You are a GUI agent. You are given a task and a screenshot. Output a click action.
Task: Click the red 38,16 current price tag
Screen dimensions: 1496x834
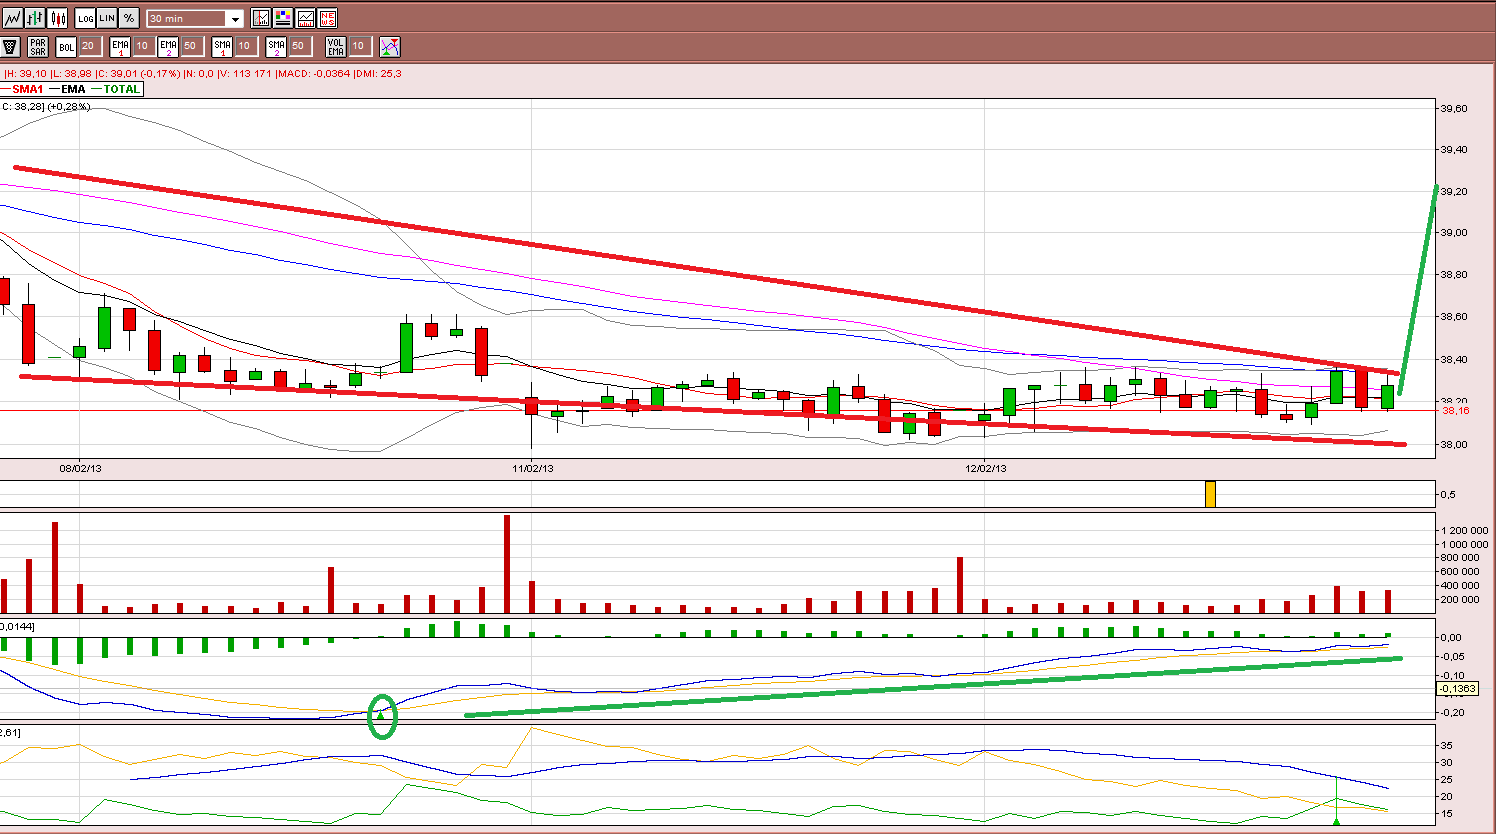click(x=1455, y=410)
